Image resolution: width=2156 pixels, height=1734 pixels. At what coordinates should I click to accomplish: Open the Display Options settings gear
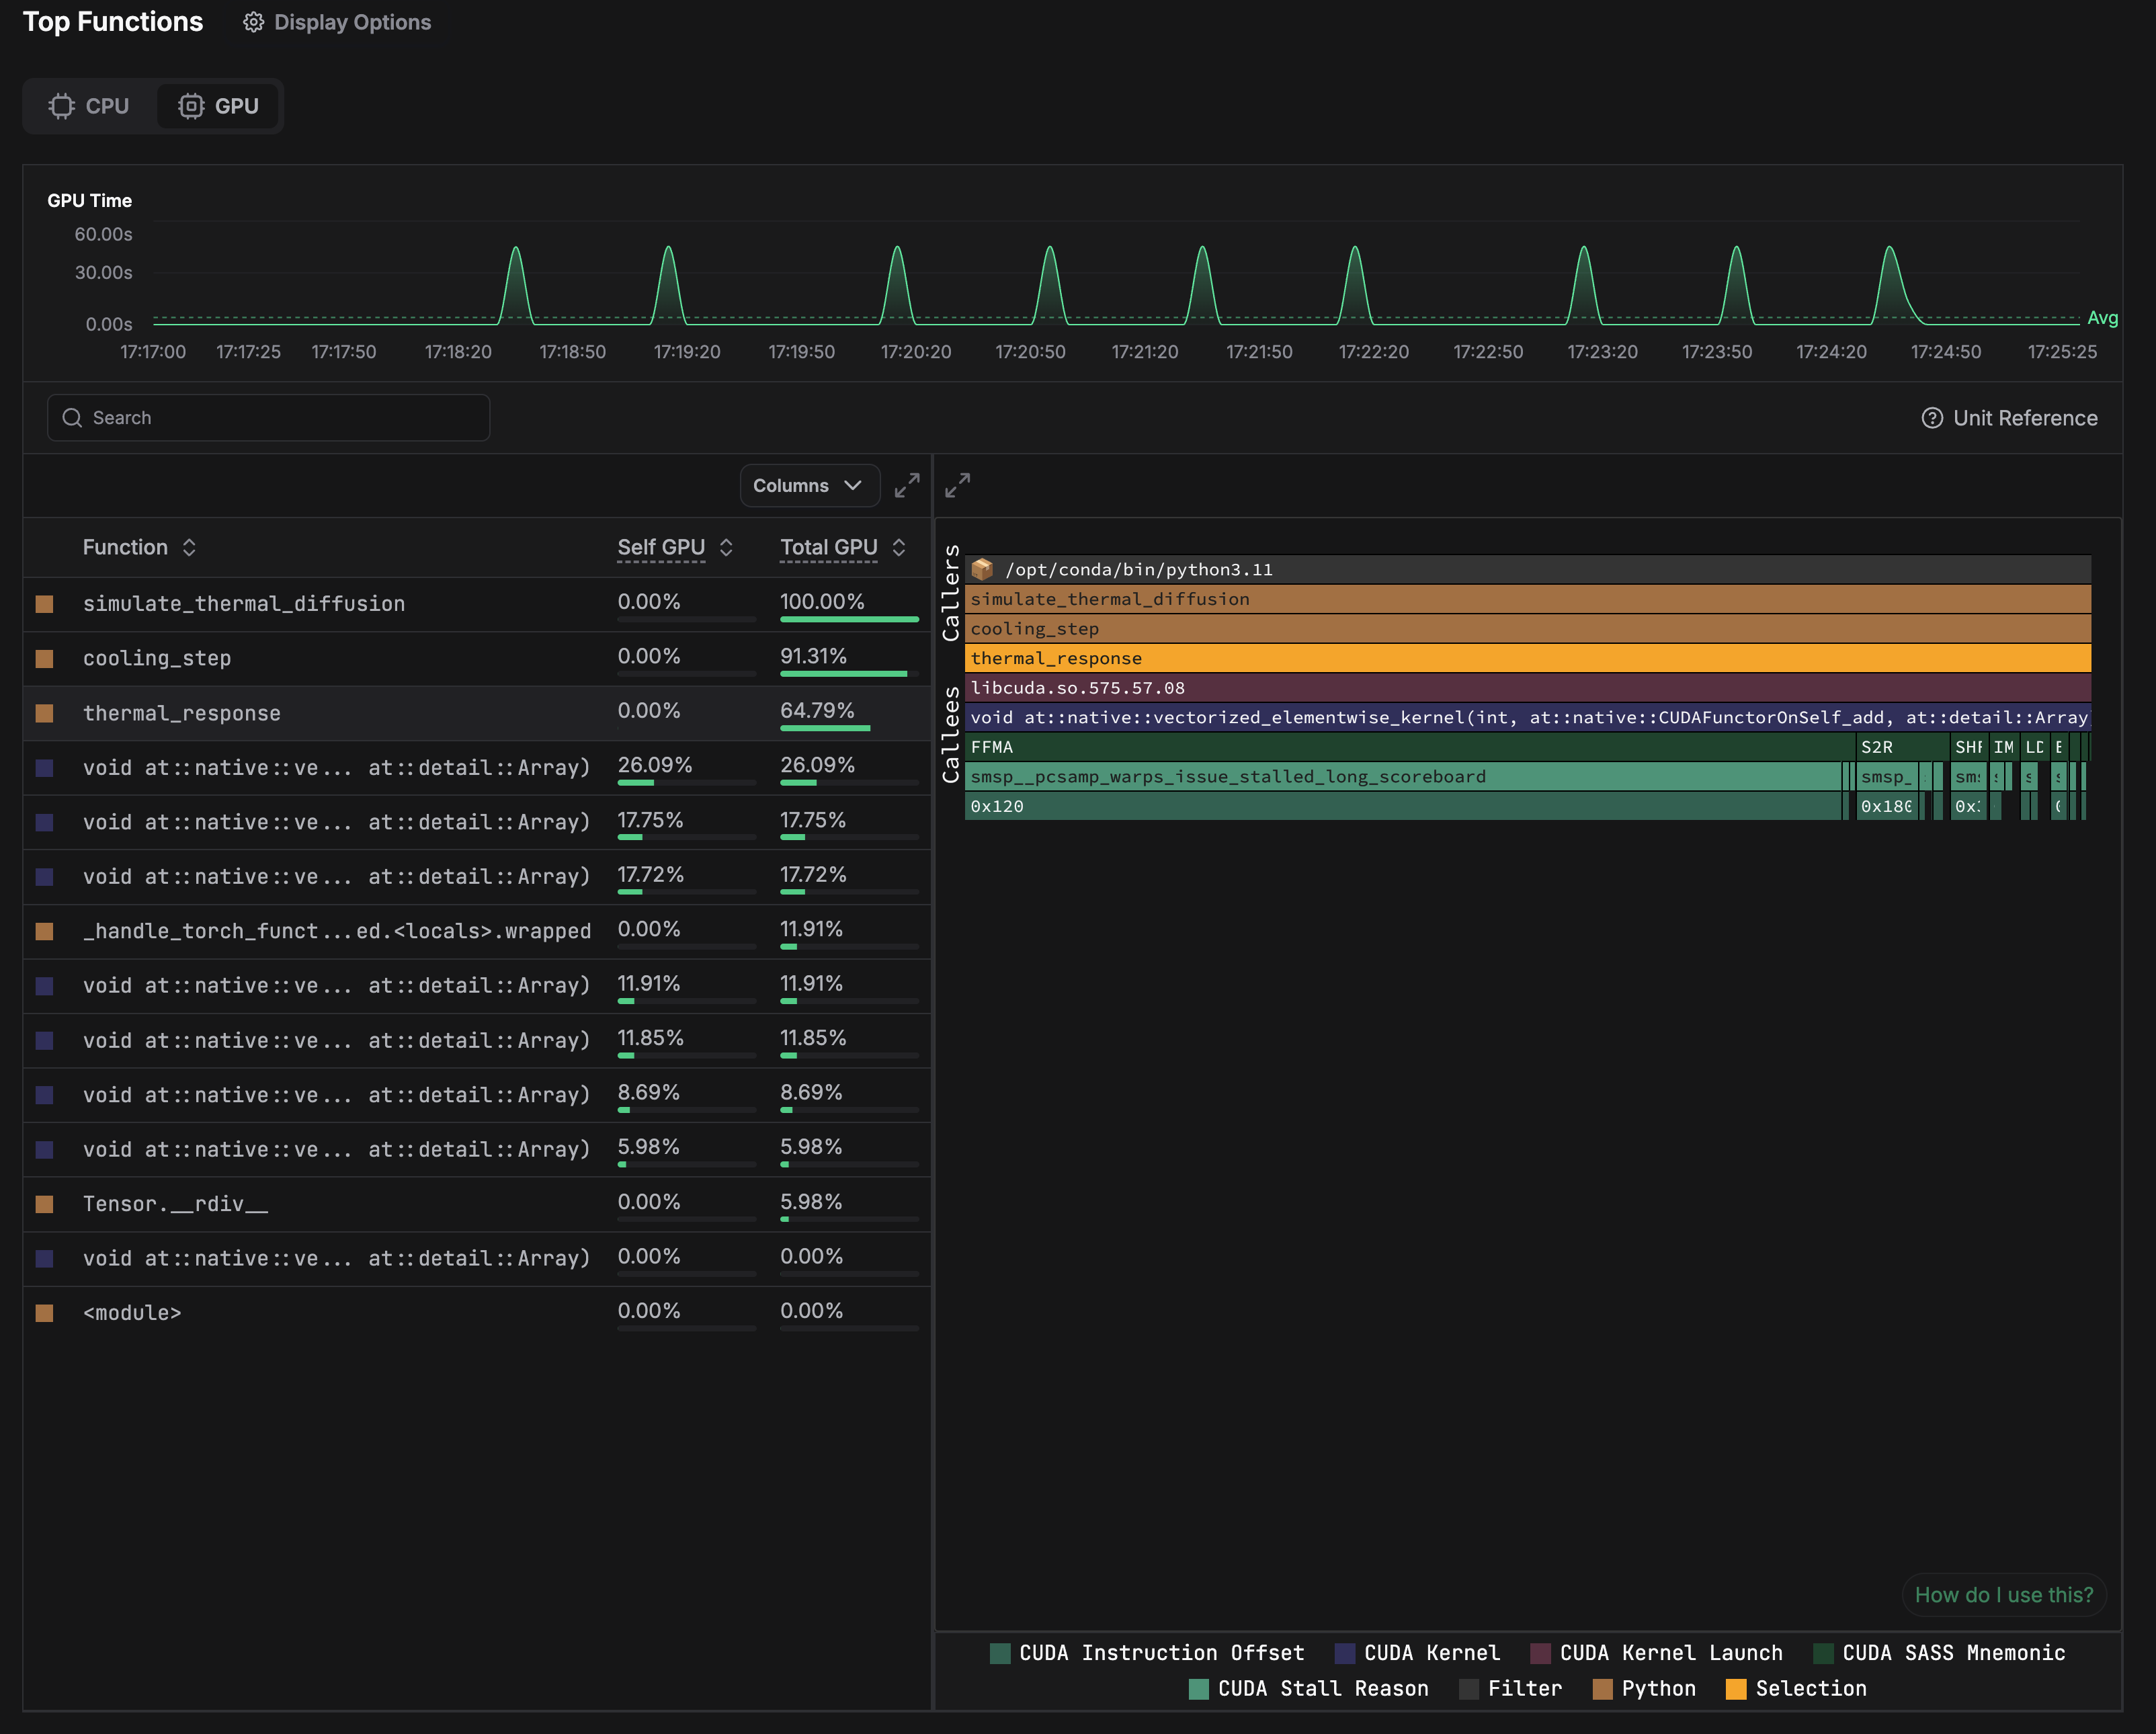pos(253,22)
